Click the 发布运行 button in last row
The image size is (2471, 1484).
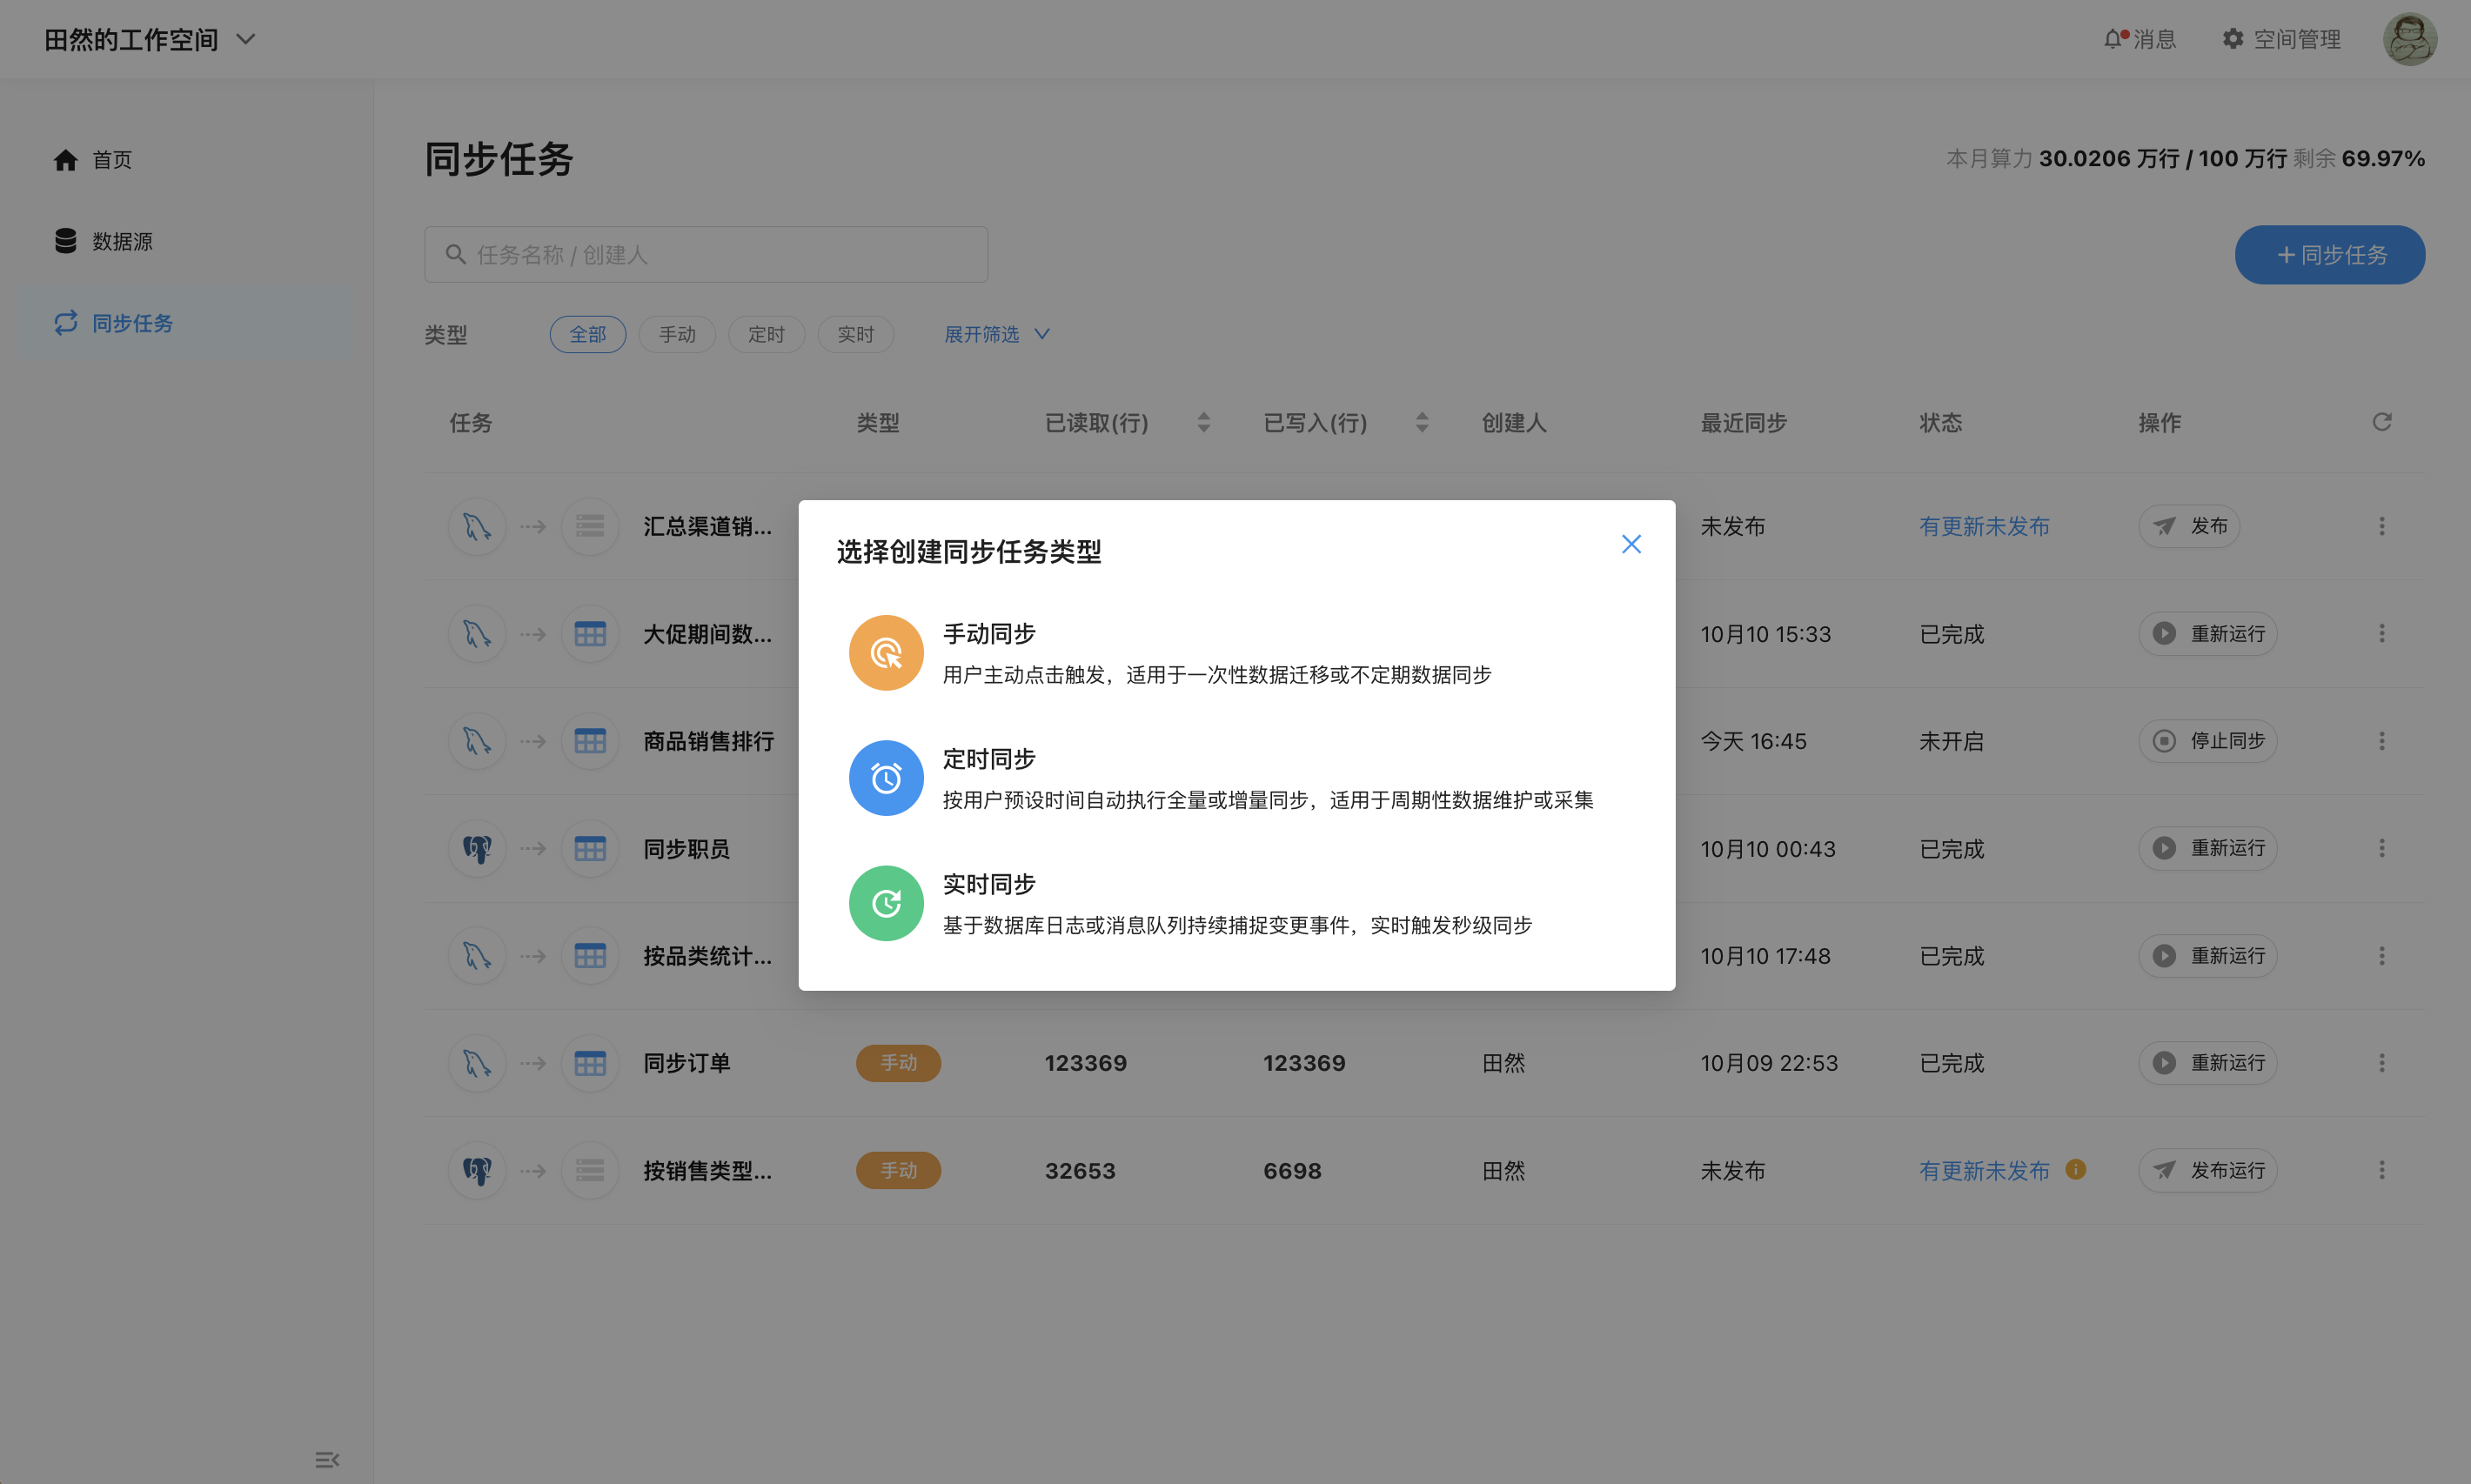(x=2207, y=1170)
